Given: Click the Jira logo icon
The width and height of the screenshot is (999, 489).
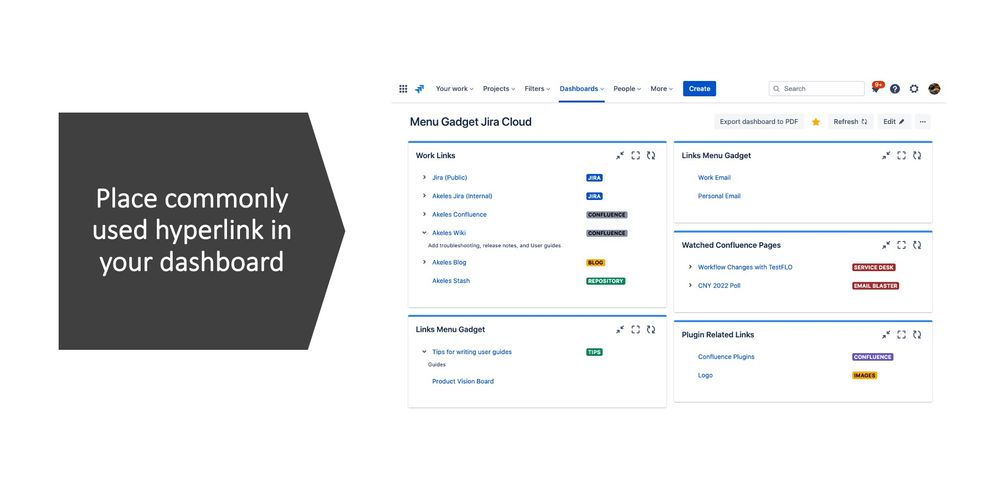Looking at the screenshot, I should 419,89.
